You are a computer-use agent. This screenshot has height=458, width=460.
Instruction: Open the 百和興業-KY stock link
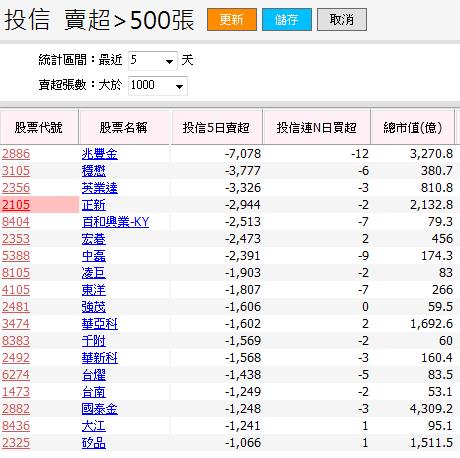[x=115, y=222]
